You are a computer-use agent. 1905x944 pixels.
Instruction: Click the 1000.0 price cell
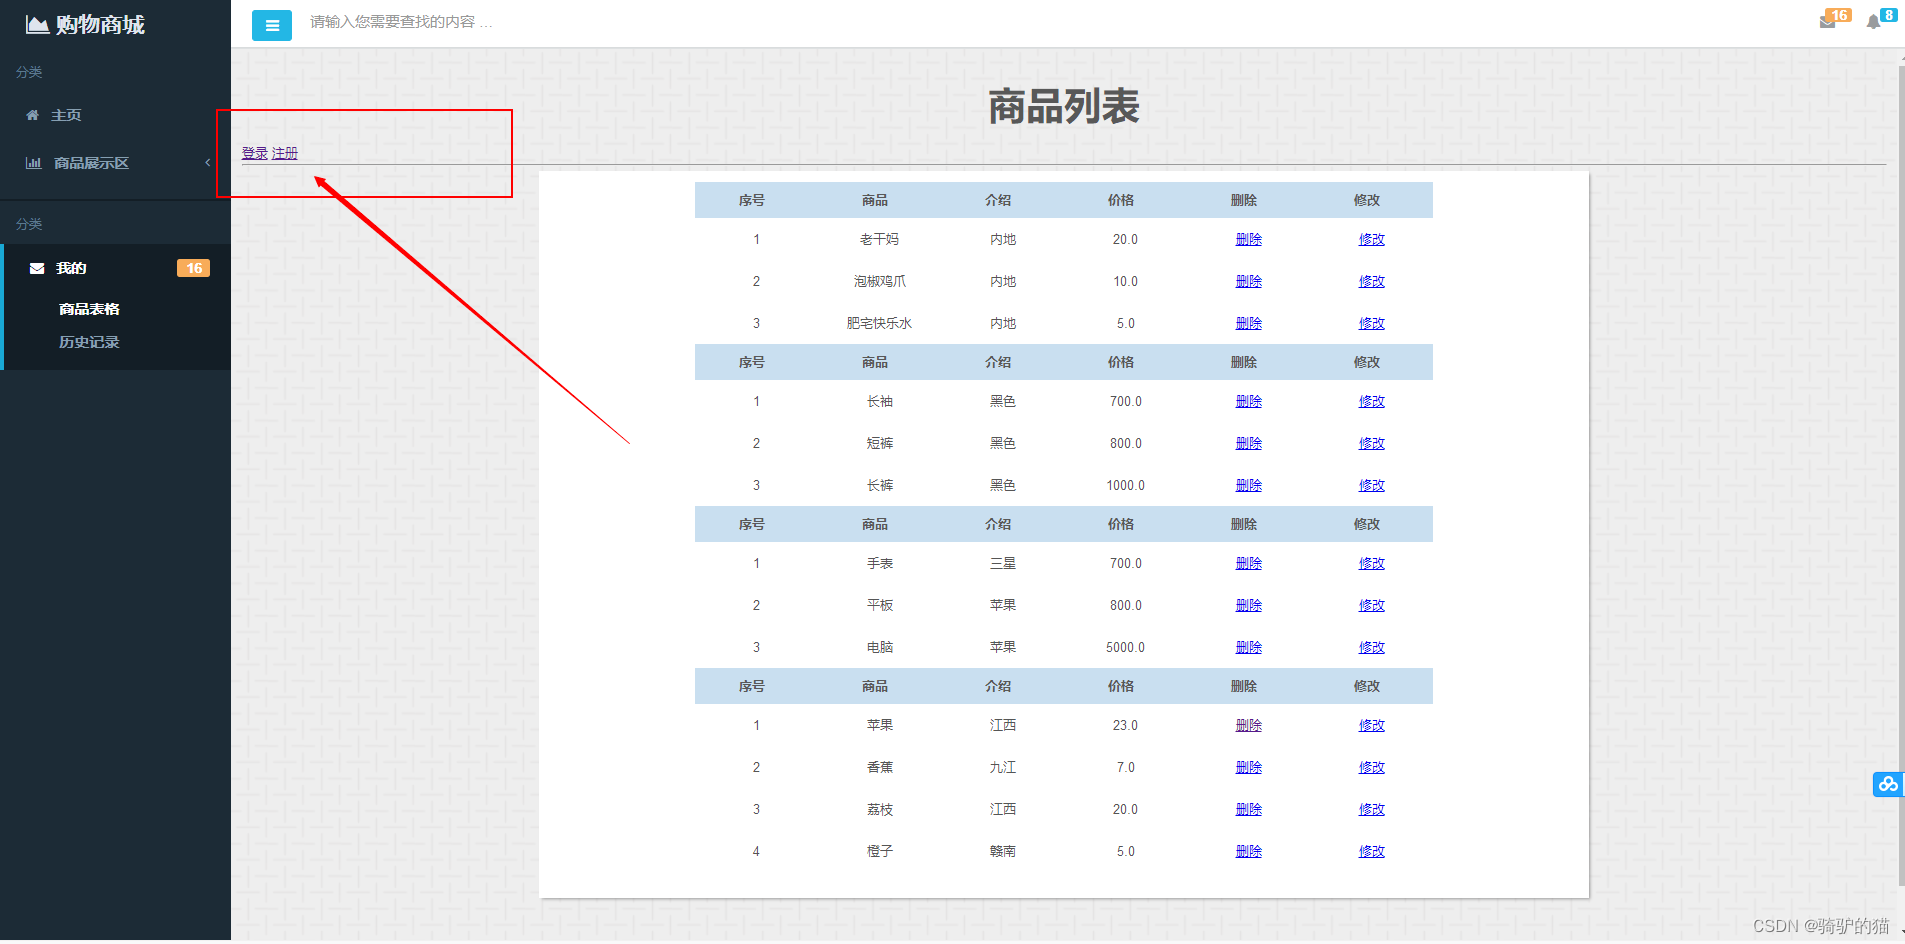[1125, 485]
